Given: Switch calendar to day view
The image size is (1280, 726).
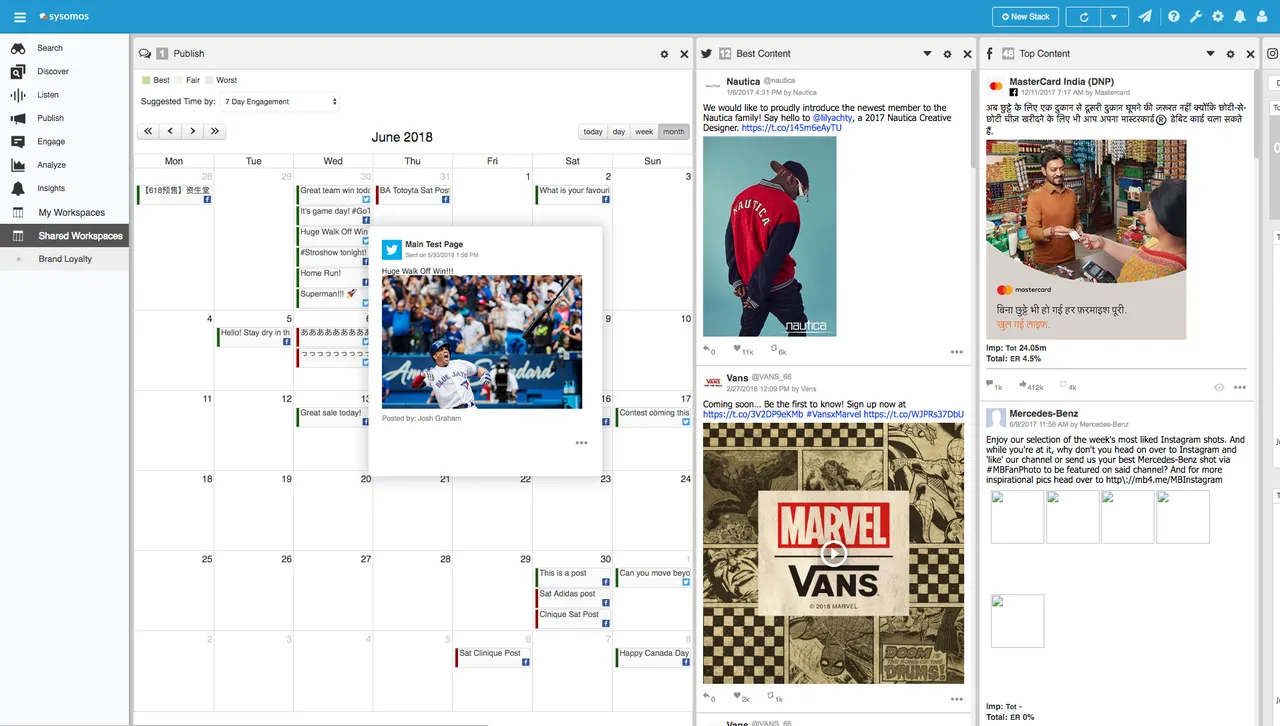Looking at the screenshot, I should pyautogui.click(x=619, y=132).
